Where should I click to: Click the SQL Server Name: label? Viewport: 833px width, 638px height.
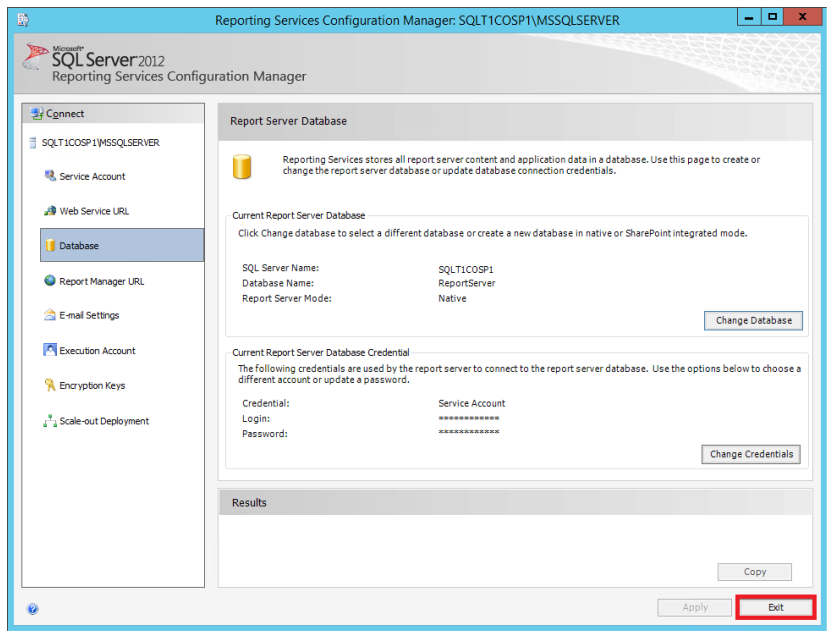click(x=280, y=268)
